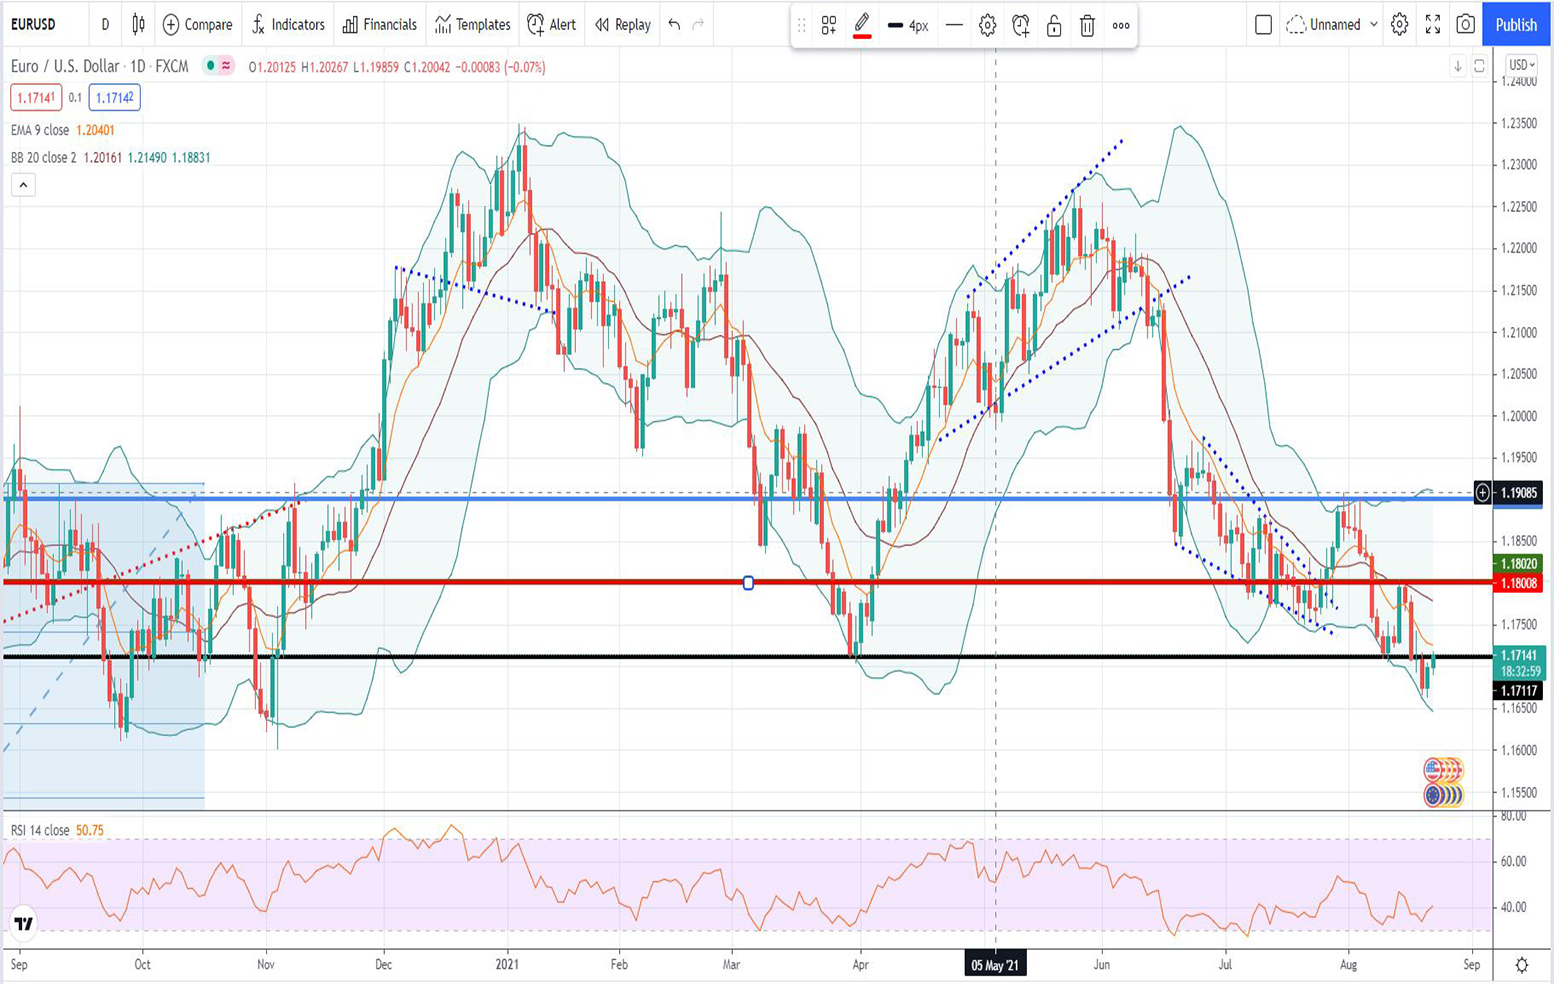Image resolution: width=1554 pixels, height=984 pixels.
Task: Click the blue Publish button
Action: point(1515,24)
